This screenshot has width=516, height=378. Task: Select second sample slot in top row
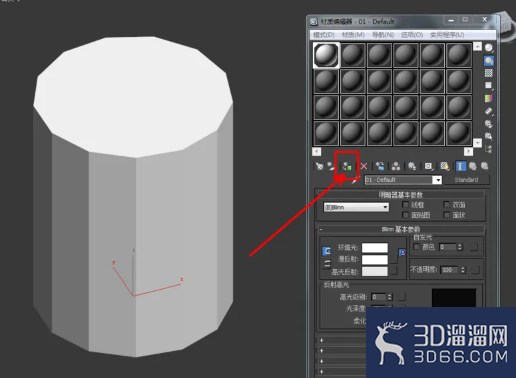pyautogui.click(x=353, y=55)
